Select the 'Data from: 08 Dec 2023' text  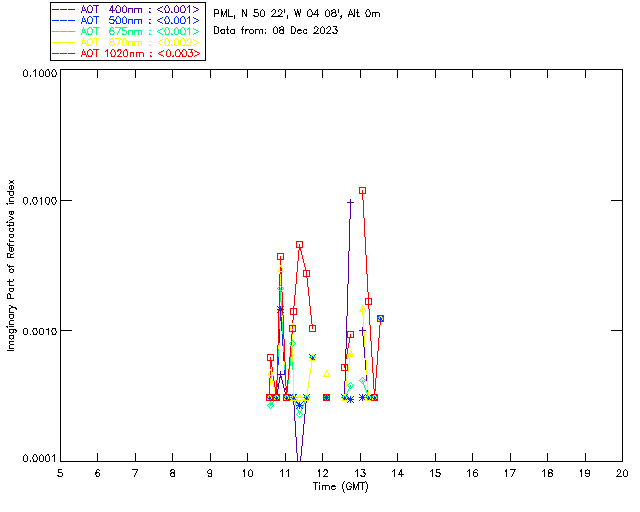tap(276, 31)
